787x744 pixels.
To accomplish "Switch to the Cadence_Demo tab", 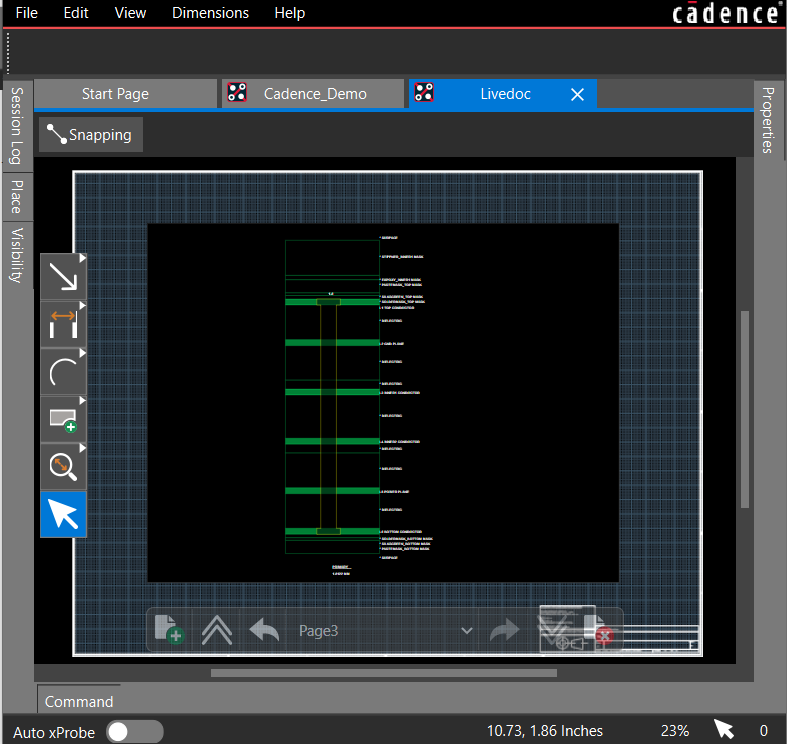I will (313, 94).
